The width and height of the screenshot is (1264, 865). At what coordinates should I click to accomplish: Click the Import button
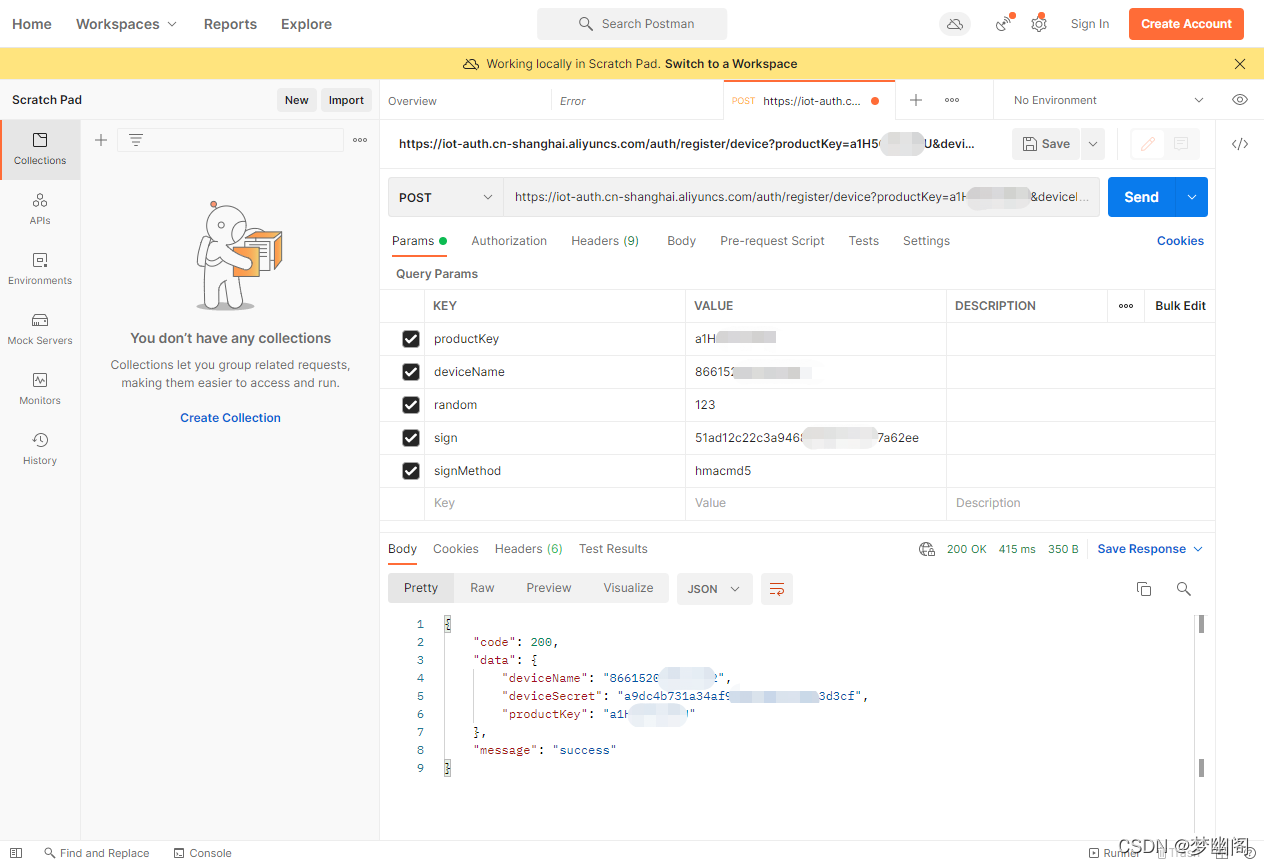(346, 100)
